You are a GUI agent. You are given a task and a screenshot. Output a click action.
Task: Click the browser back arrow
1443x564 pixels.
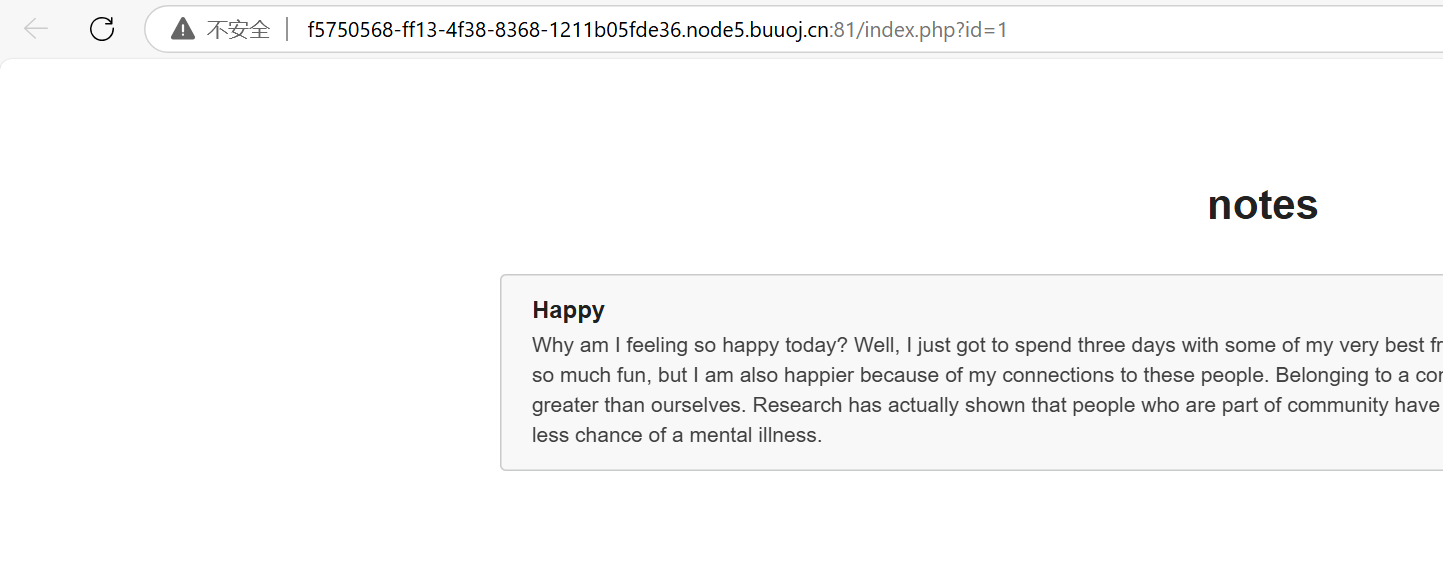[x=36, y=29]
